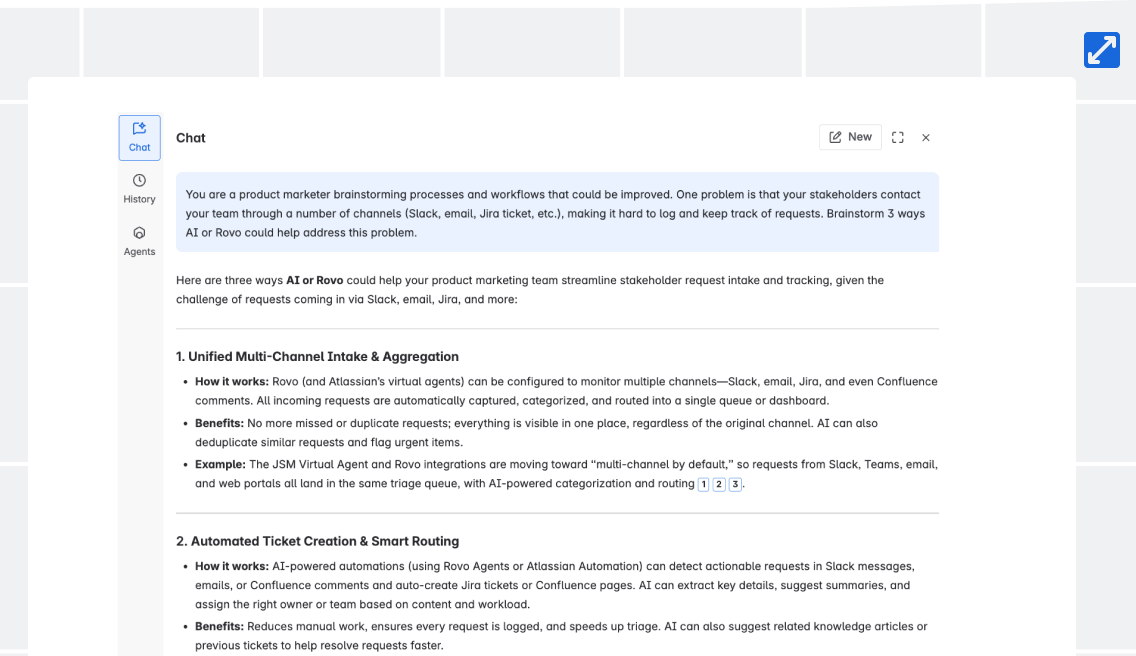Click the user prompt message bubble

(557, 212)
